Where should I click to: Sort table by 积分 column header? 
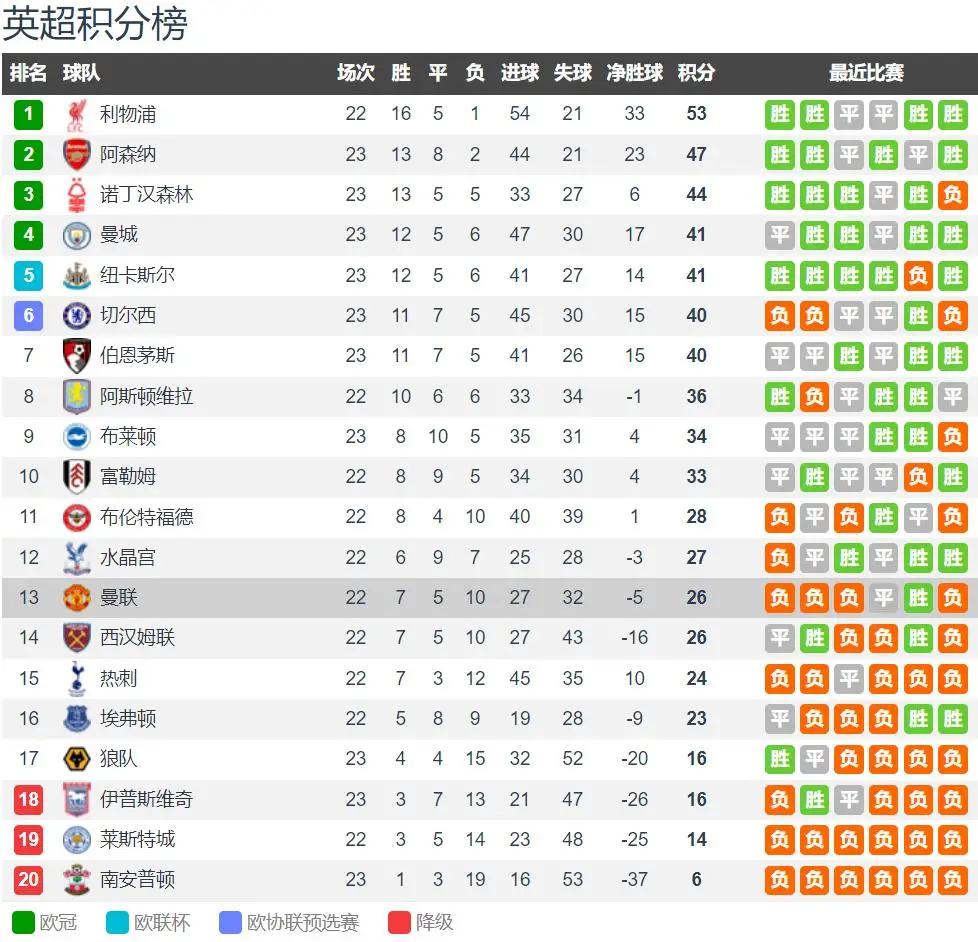[696, 73]
